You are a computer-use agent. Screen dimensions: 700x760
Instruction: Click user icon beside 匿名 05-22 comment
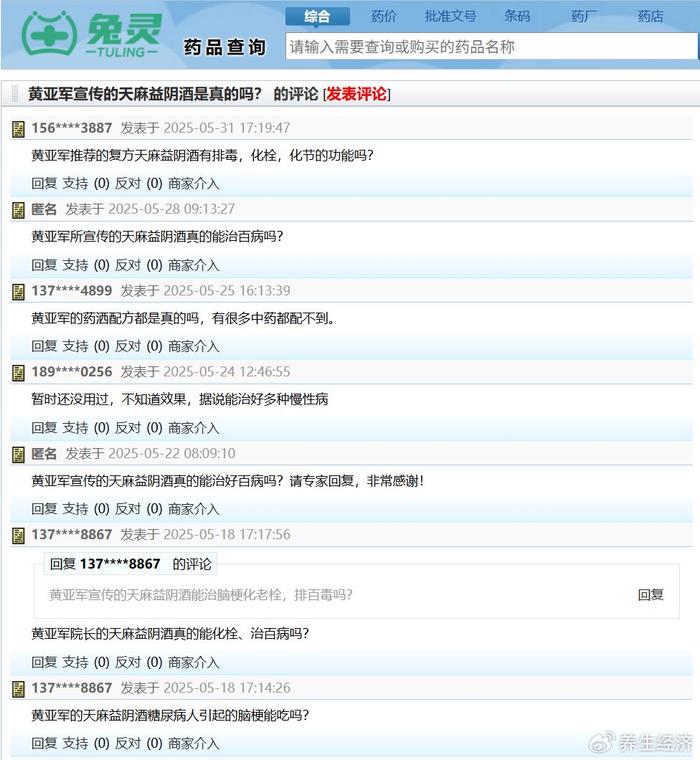pos(18,455)
